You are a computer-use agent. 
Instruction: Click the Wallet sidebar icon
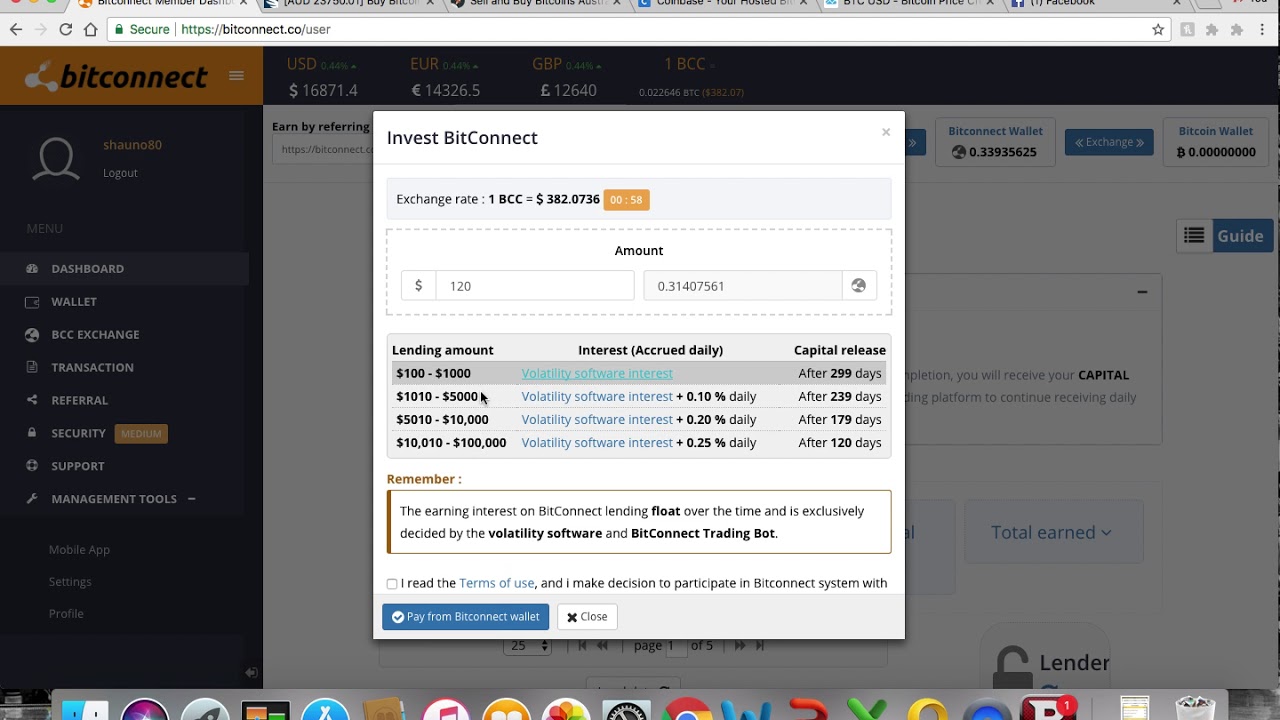32,301
